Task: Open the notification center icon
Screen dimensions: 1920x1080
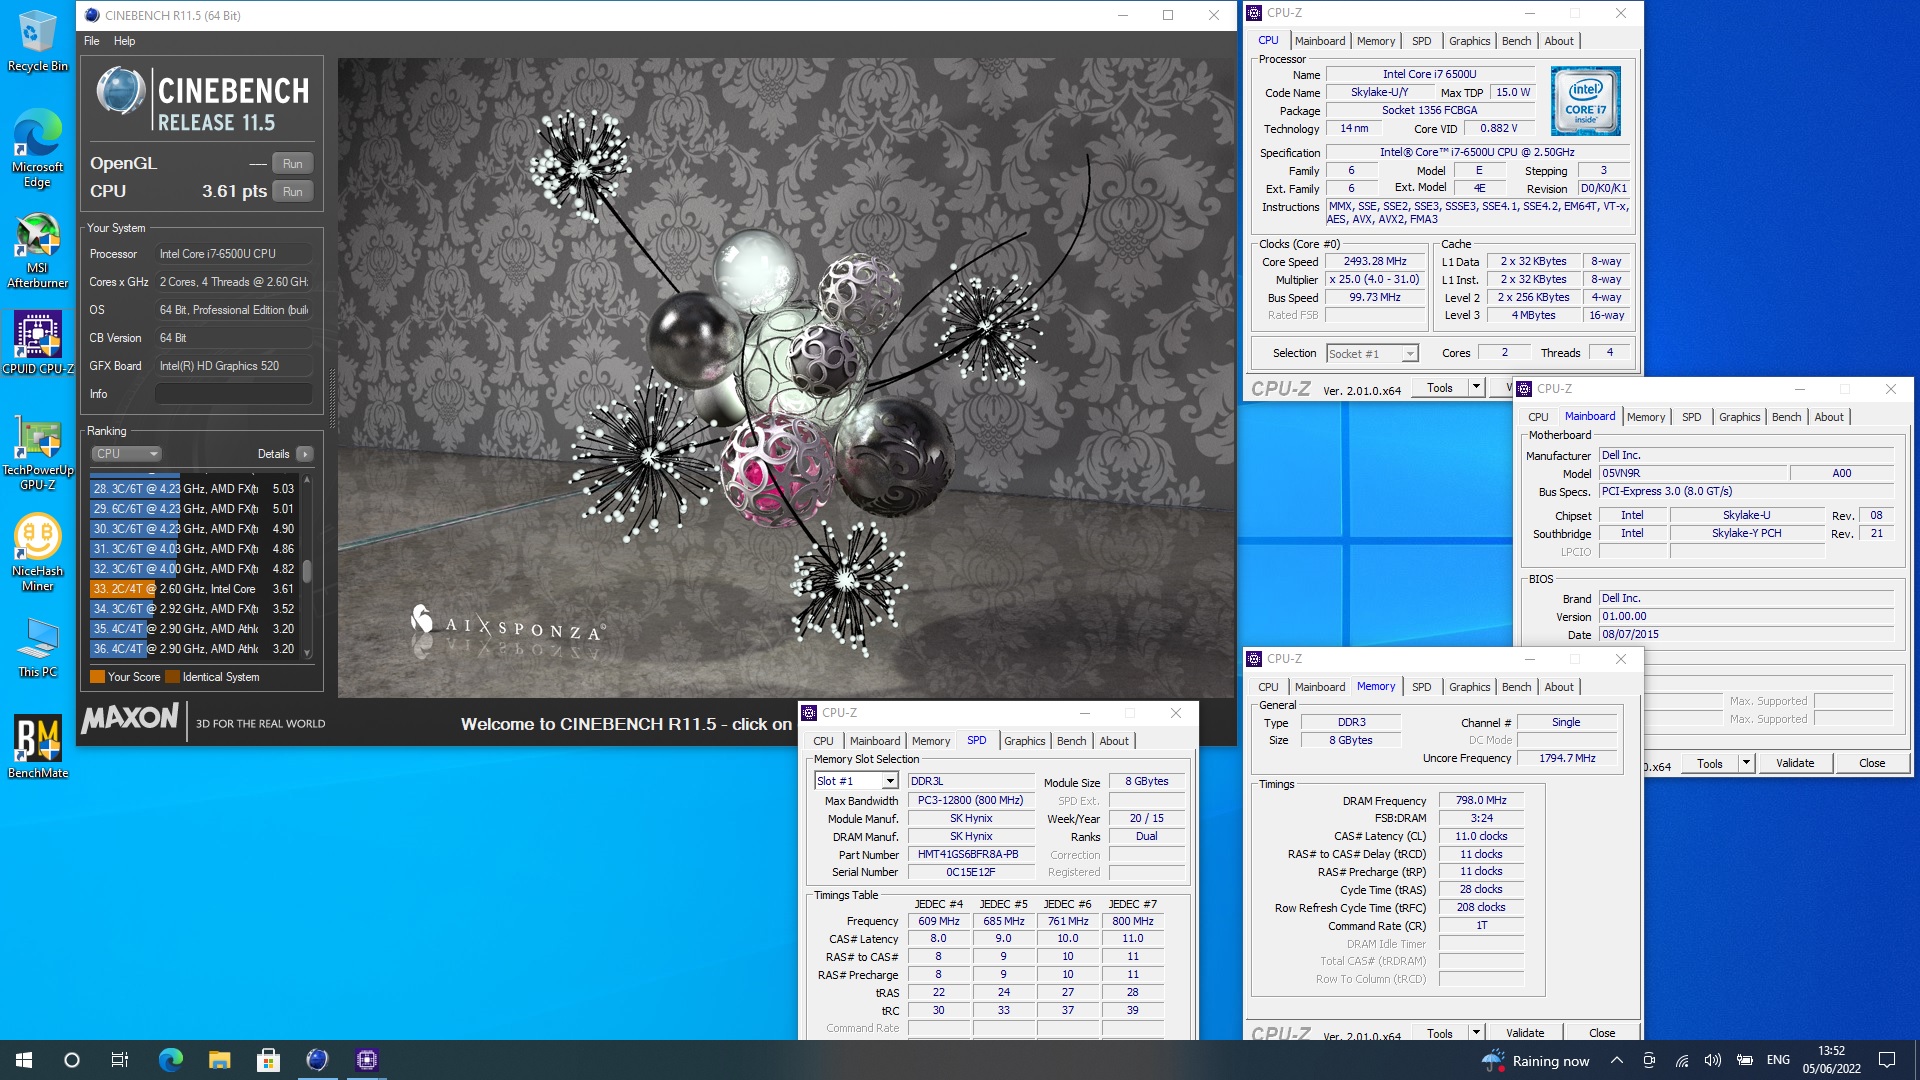Action: pyautogui.click(x=1887, y=1060)
